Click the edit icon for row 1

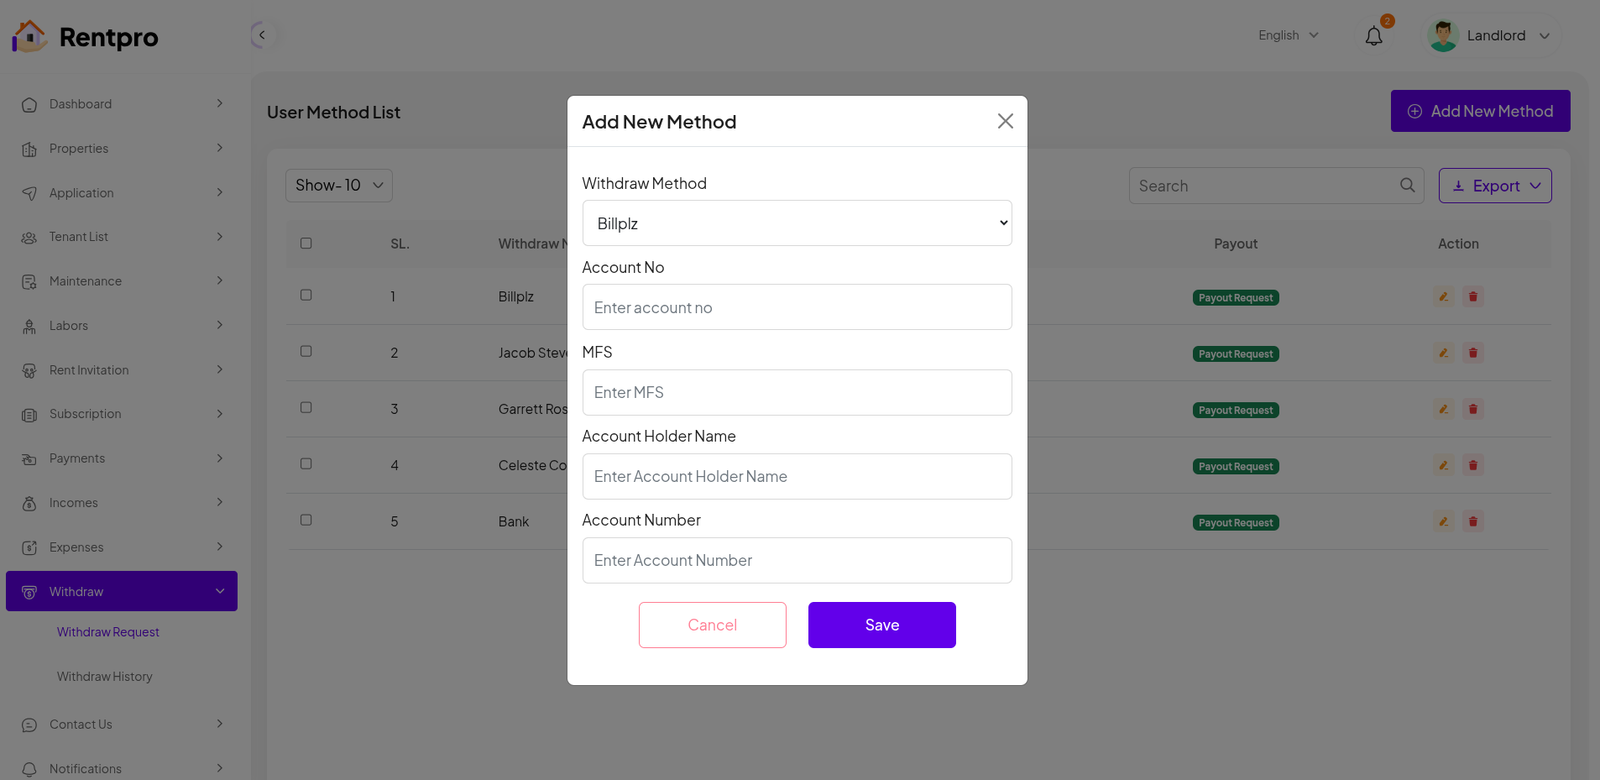tap(1443, 297)
